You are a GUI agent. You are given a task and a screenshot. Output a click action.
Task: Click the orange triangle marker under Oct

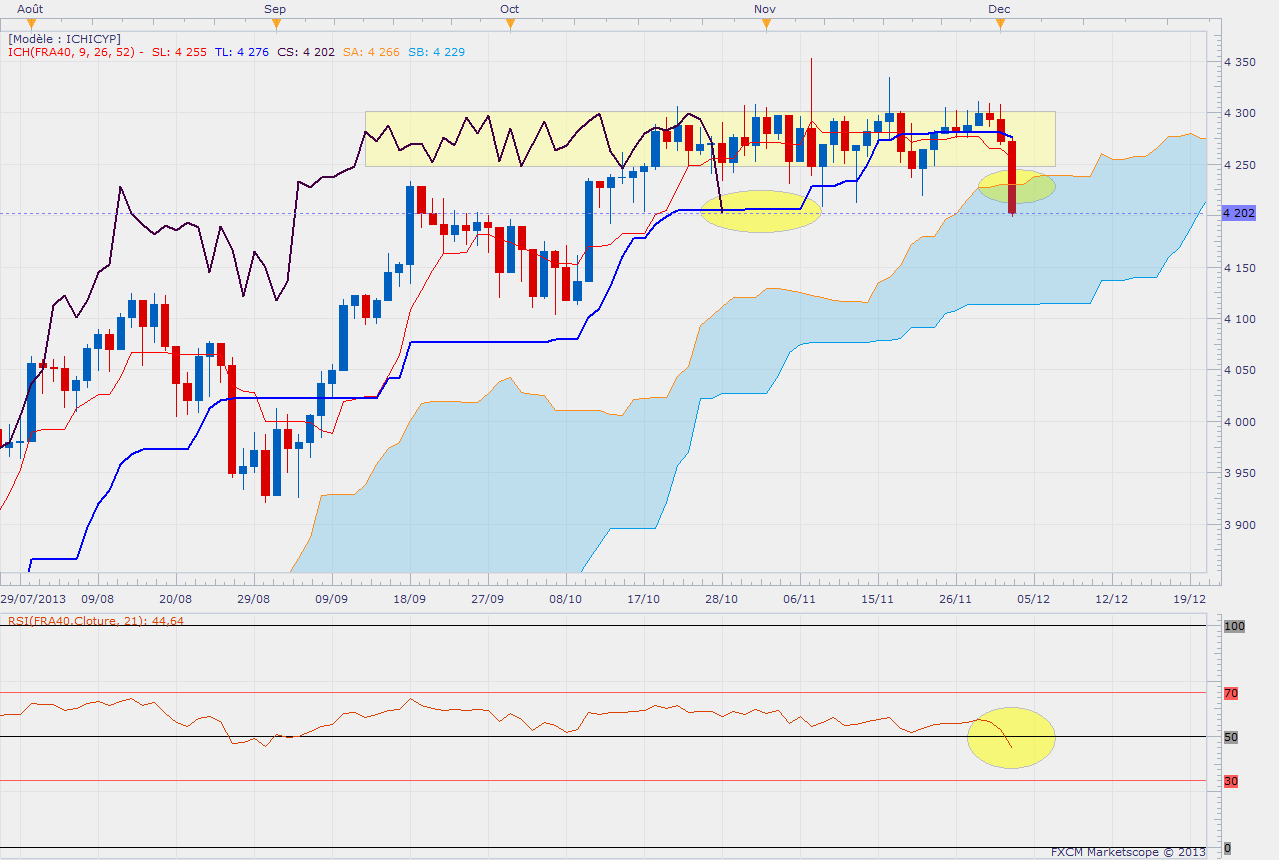[x=510, y=24]
